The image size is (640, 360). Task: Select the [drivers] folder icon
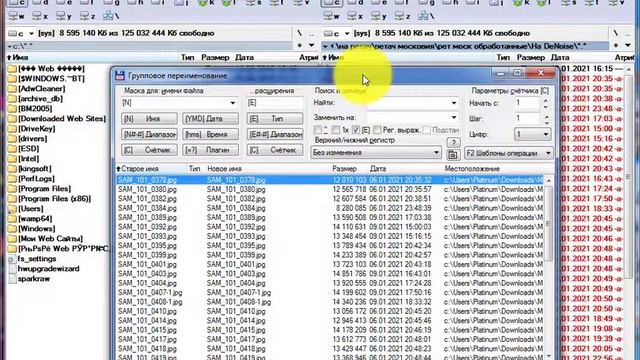(12, 139)
